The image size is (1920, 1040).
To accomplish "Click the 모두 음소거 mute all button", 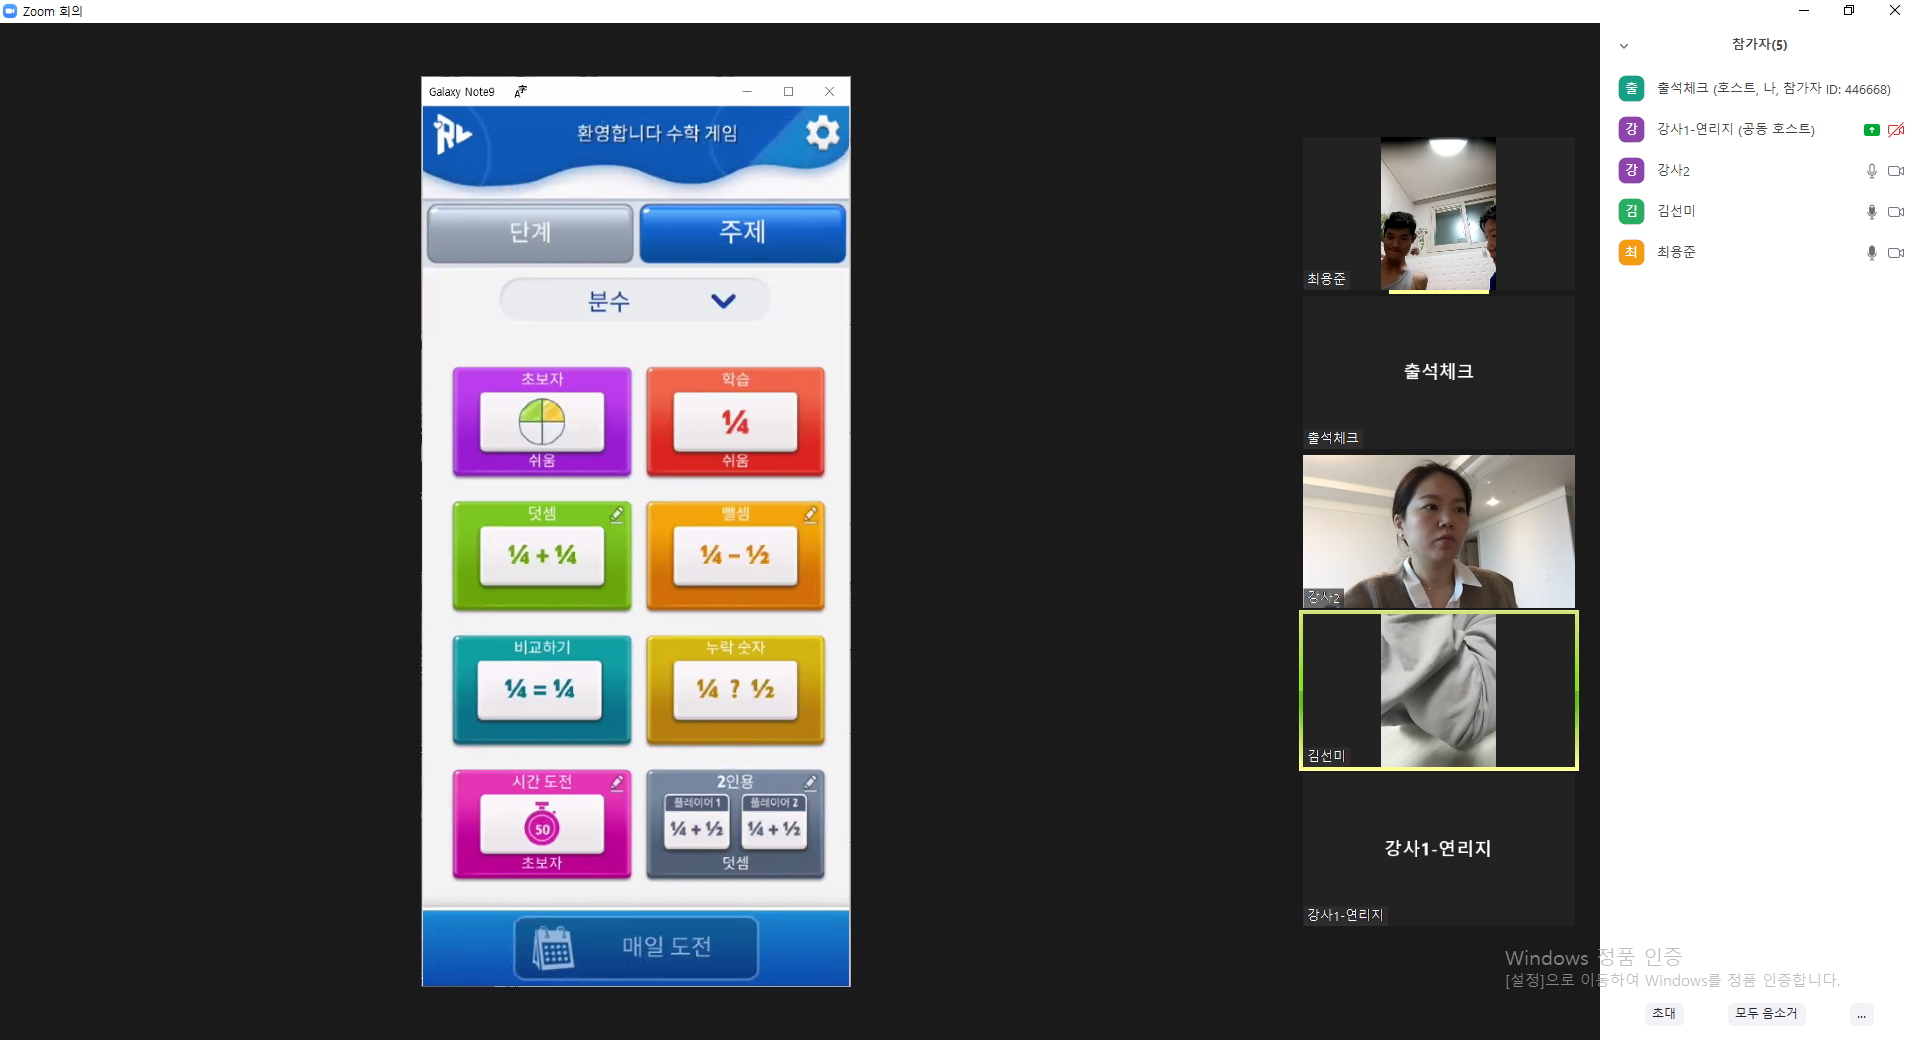I will click(x=1766, y=1014).
